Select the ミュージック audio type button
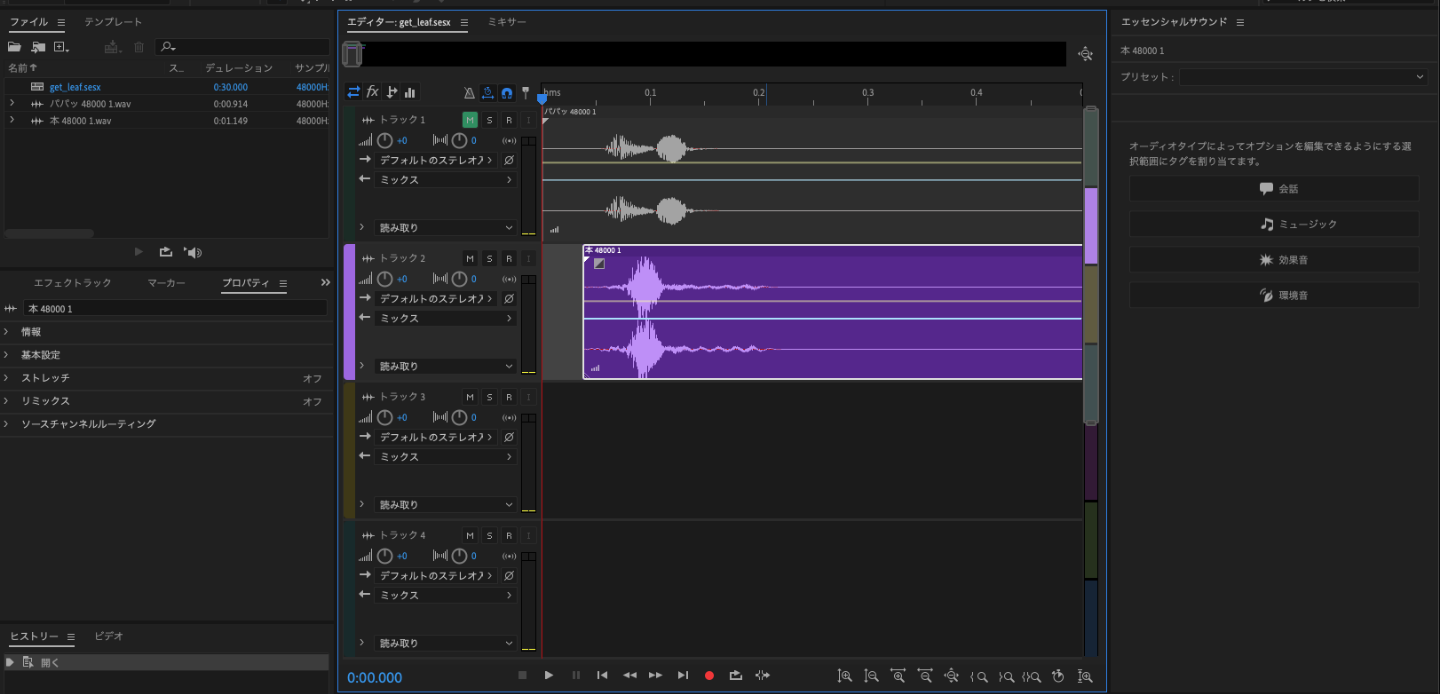The image size is (1440, 694). [1274, 224]
